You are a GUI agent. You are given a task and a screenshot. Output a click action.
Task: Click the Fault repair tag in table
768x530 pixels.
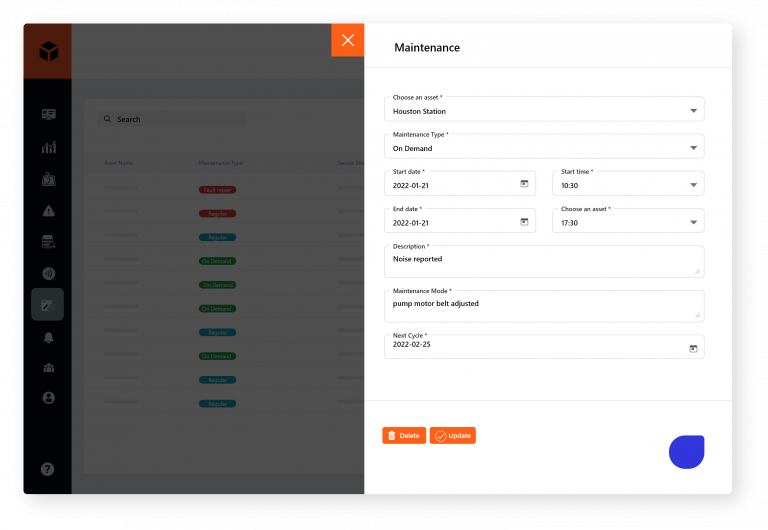217,190
